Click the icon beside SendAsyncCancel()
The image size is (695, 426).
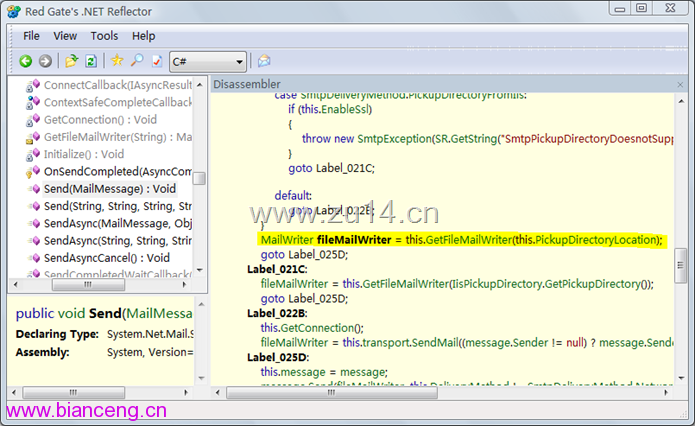35,258
